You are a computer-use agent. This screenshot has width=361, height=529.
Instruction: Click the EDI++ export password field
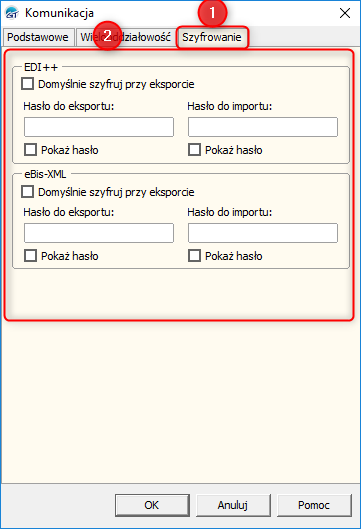tap(99, 127)
